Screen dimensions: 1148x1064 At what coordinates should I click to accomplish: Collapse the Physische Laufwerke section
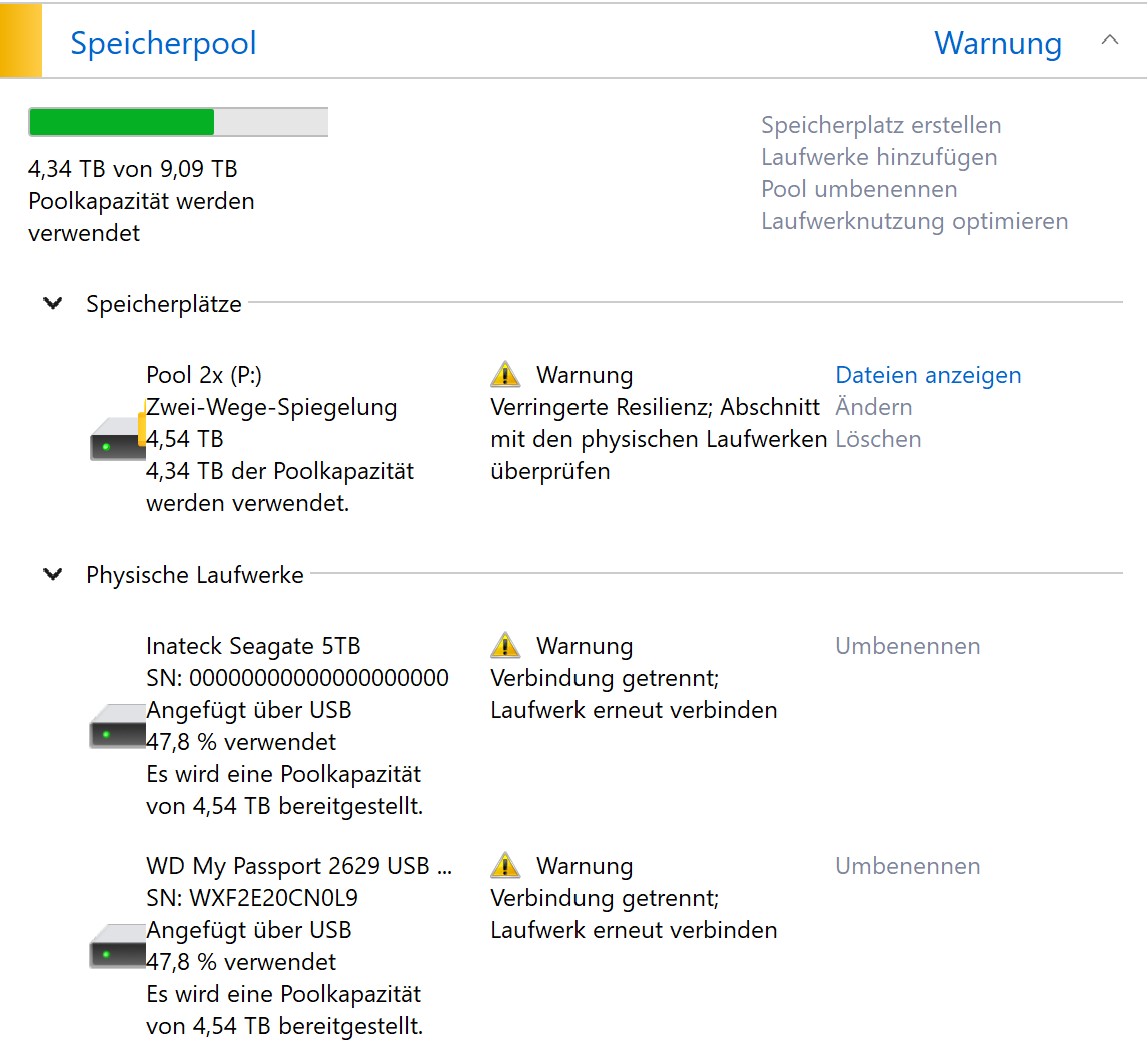click(x=53, y=573)
